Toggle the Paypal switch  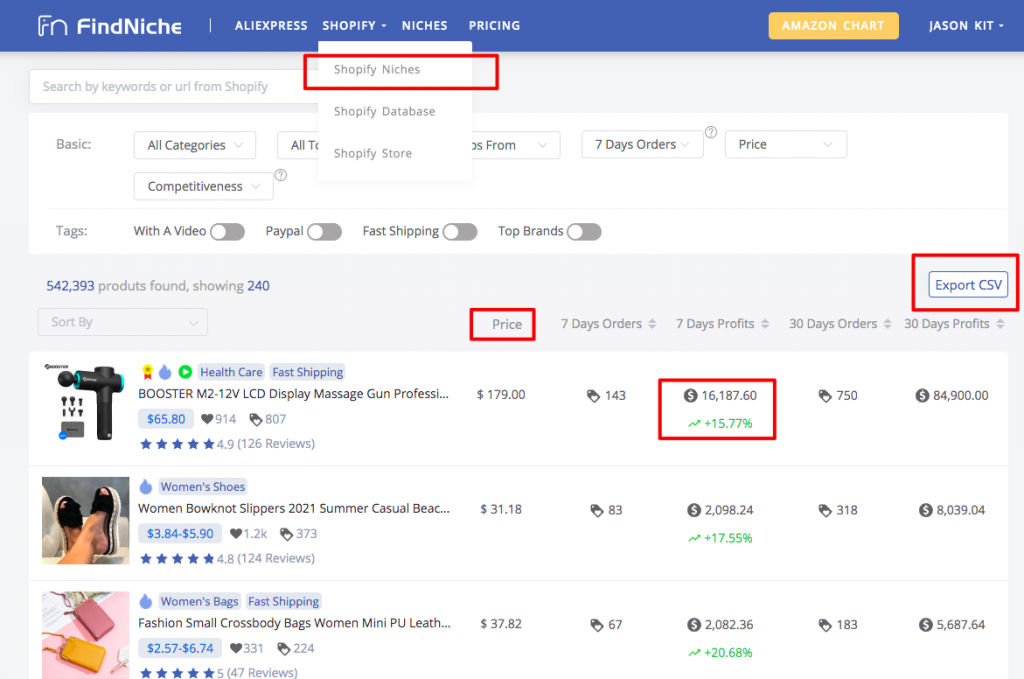pos(325,232)
